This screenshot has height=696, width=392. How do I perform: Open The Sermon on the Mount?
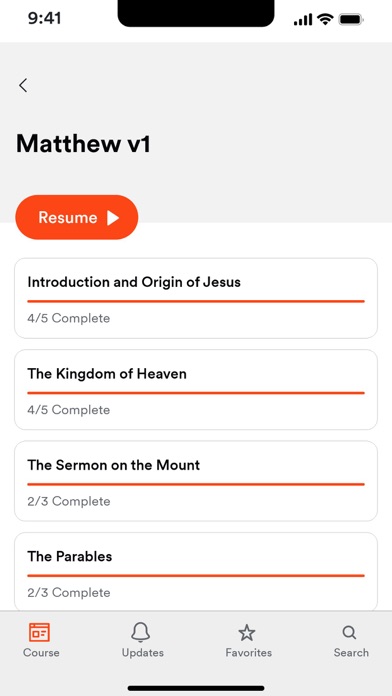[196, 481]
